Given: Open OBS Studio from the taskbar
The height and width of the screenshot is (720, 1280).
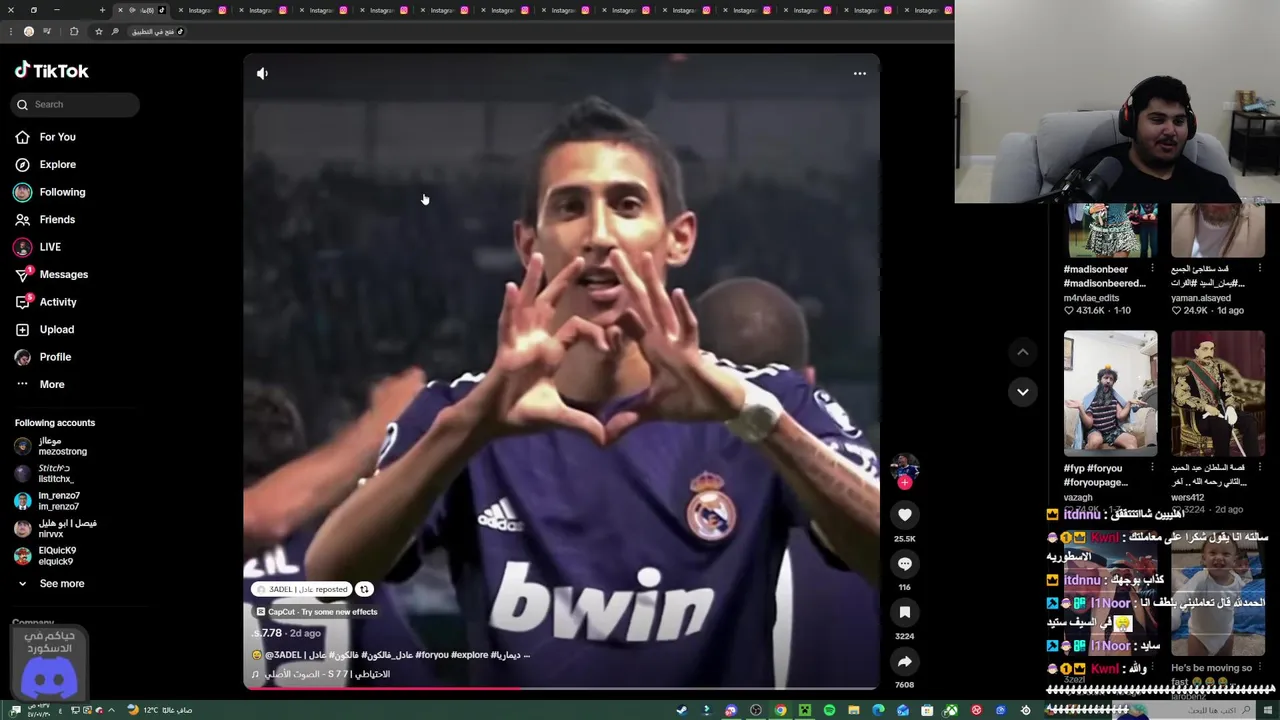Looking at the screenshot, I should (x=756, y=710).
